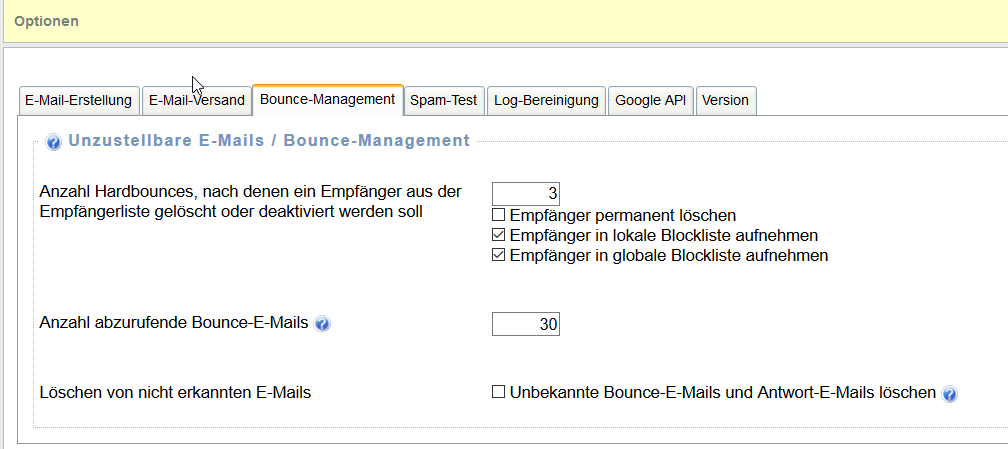Go to the Spam-Test tab
Image resolution: width=1008 pixels, height=449 pixels.
(x=444, y=100)
